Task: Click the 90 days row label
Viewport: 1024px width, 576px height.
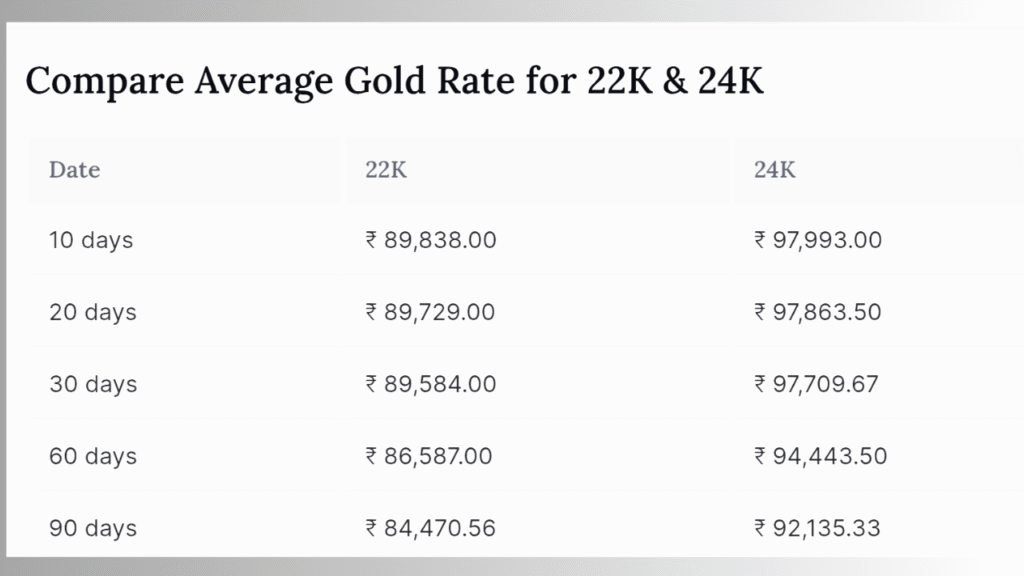Action: 93,528
